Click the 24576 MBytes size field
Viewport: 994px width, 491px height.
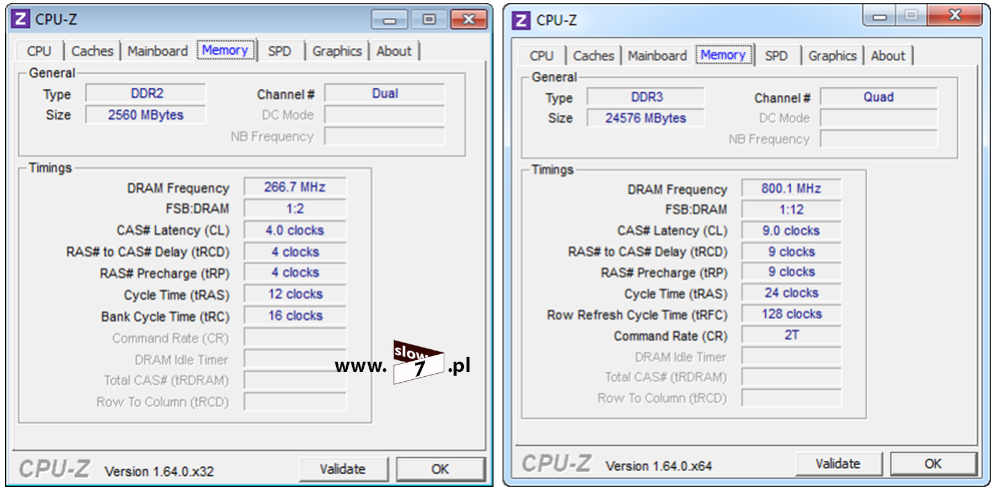(646, 118)
